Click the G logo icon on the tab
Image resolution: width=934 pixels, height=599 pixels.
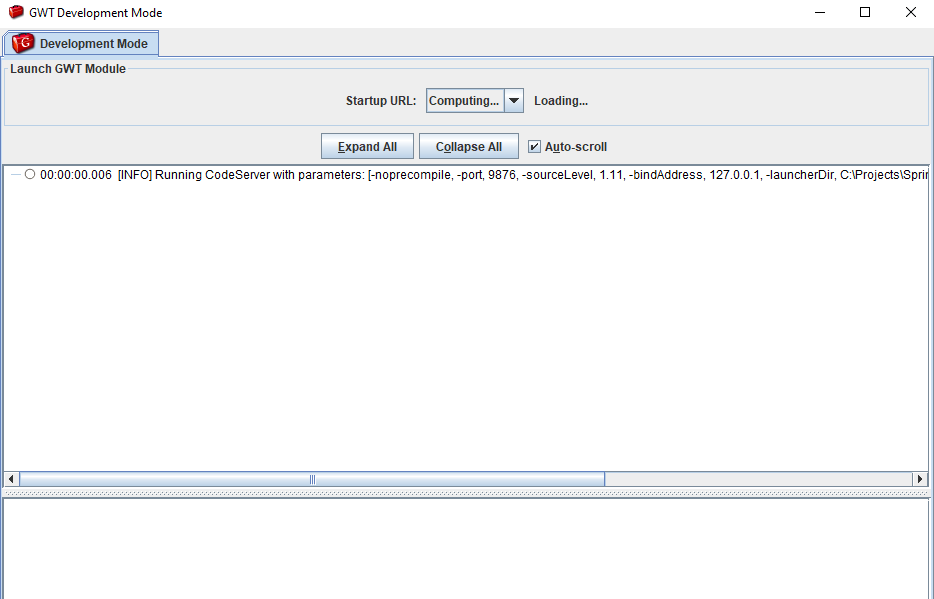23,43
